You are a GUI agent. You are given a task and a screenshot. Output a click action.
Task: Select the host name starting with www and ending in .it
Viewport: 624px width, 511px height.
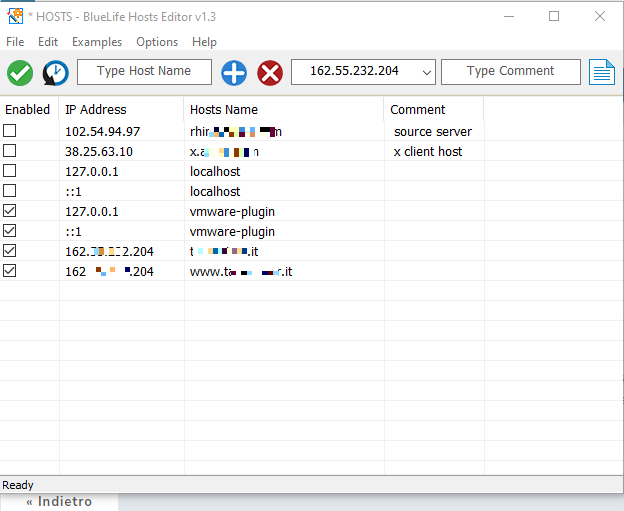point(241,271)
